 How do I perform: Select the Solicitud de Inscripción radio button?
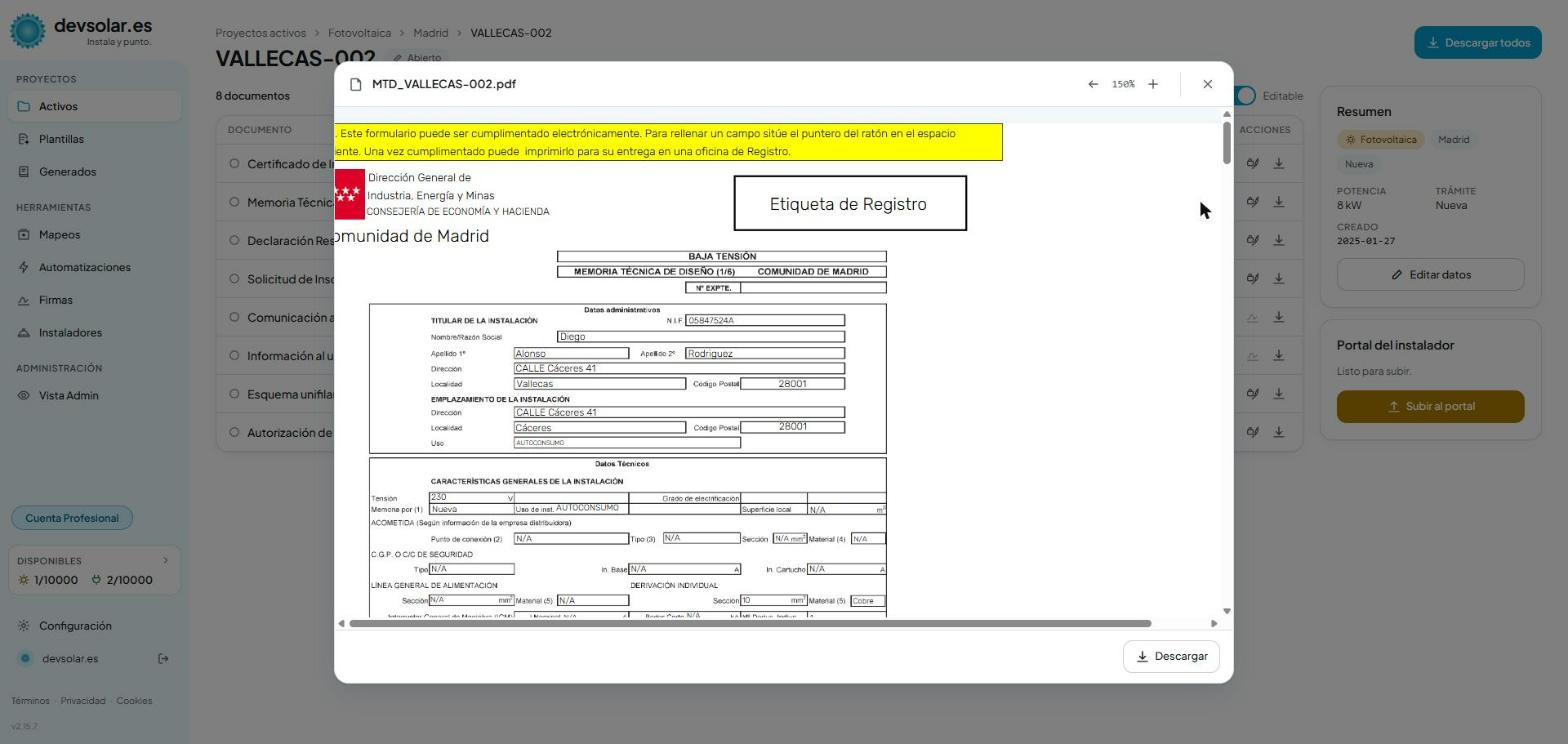(x=234, y=278)
